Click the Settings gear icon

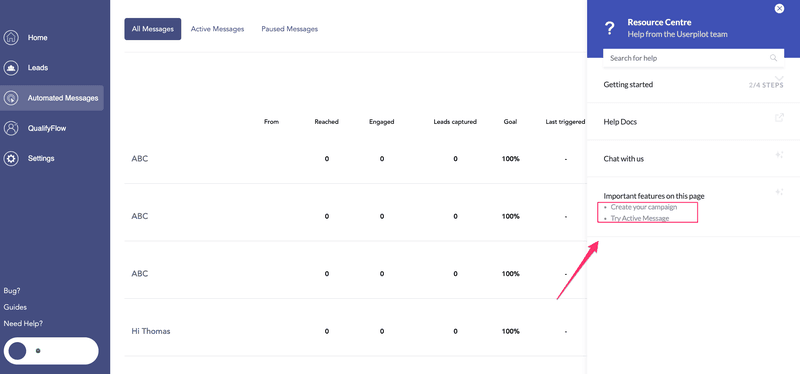tap(11, 158)
